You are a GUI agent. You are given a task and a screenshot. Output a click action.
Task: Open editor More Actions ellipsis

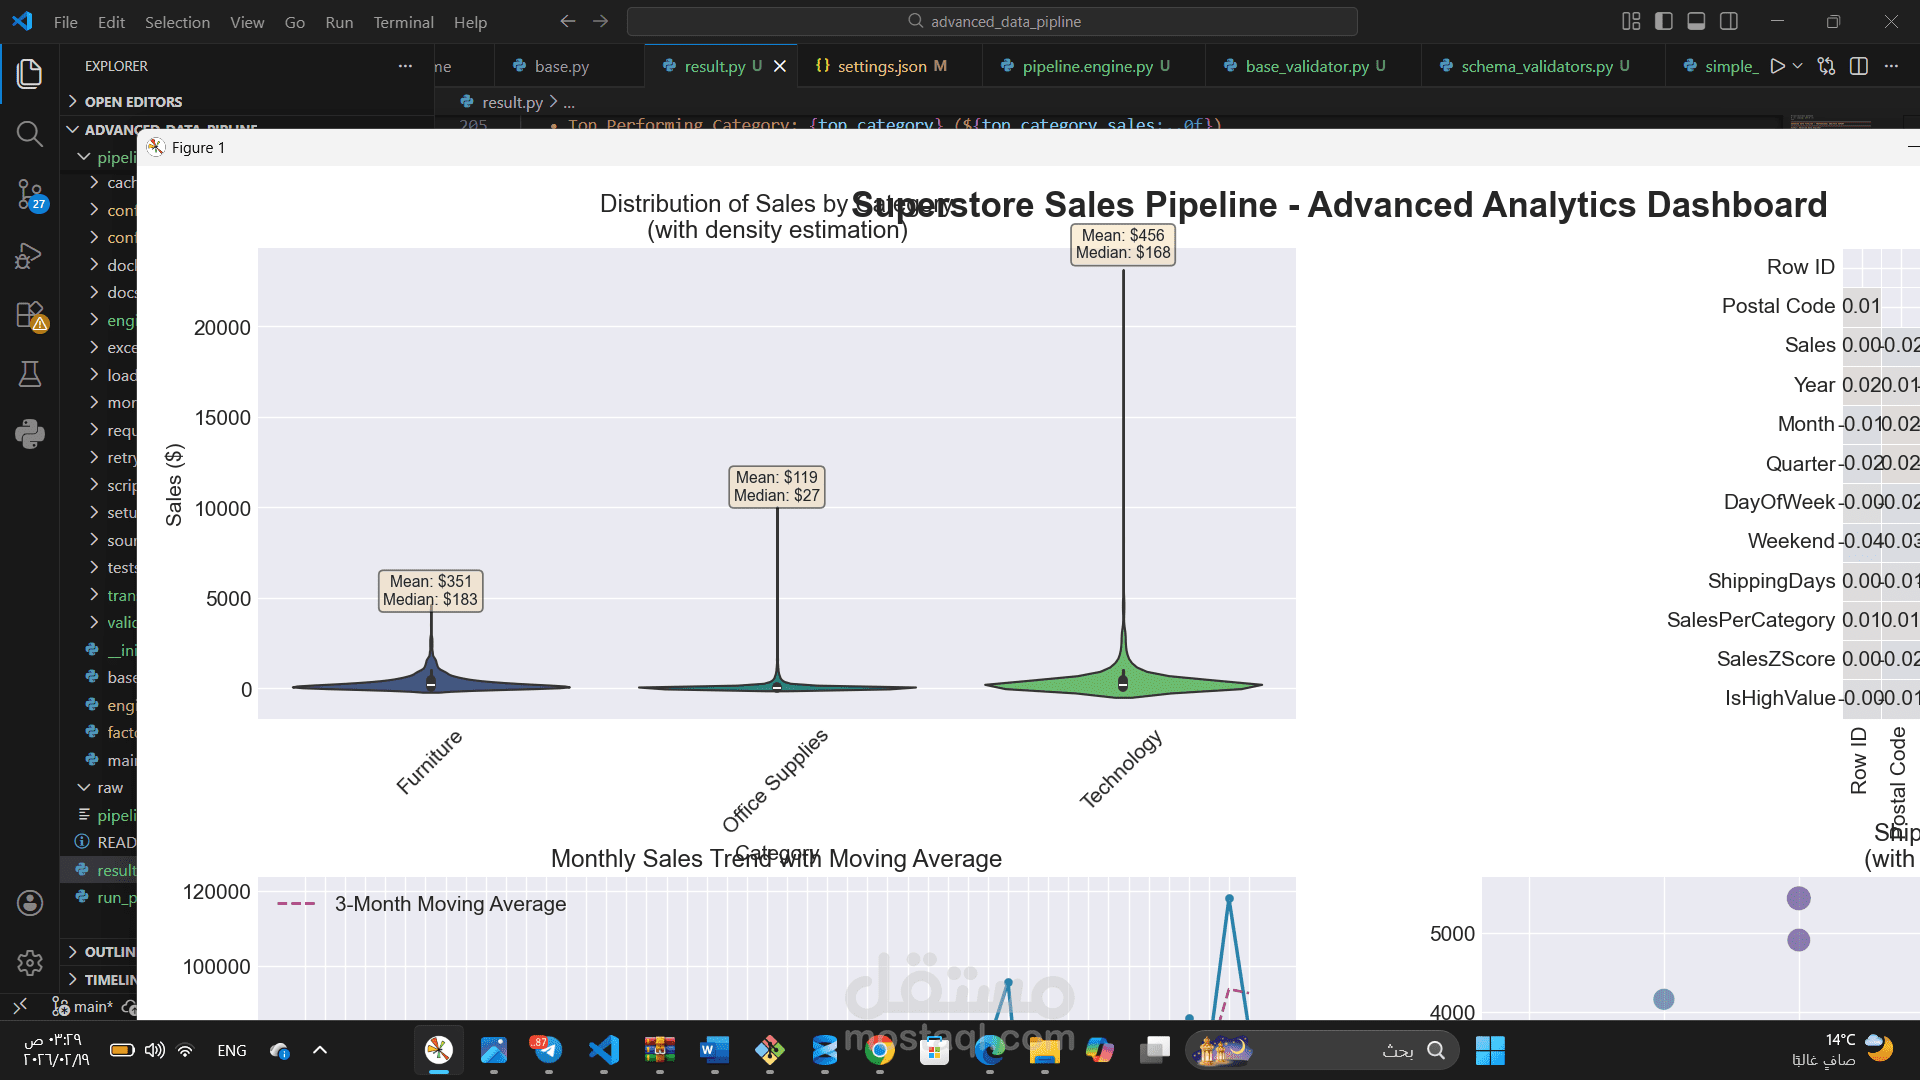point(1891,66)
